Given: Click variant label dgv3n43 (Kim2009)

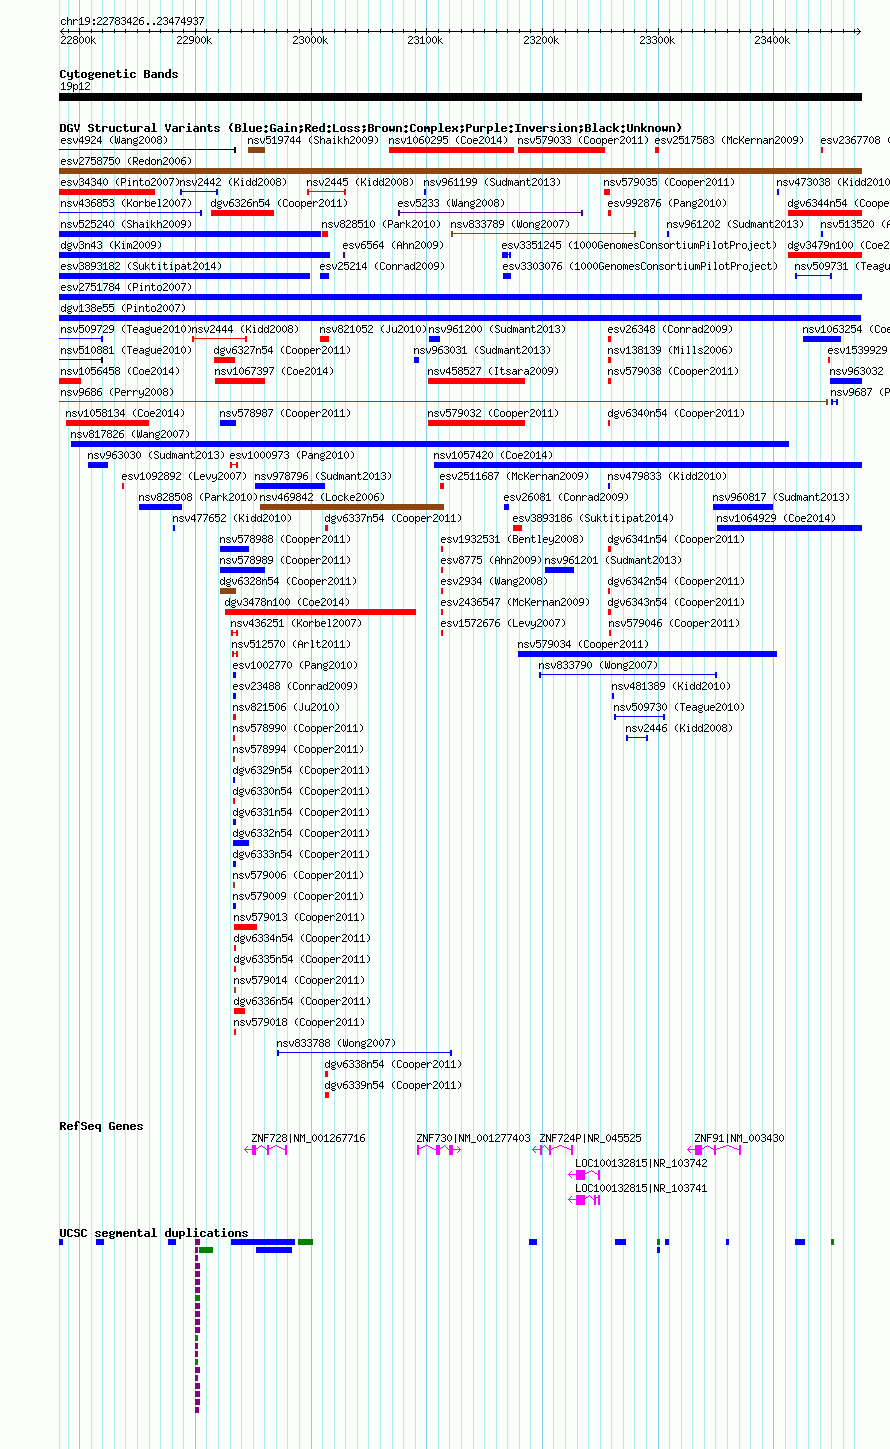Looking at the screenshot, I should point(111,245).
